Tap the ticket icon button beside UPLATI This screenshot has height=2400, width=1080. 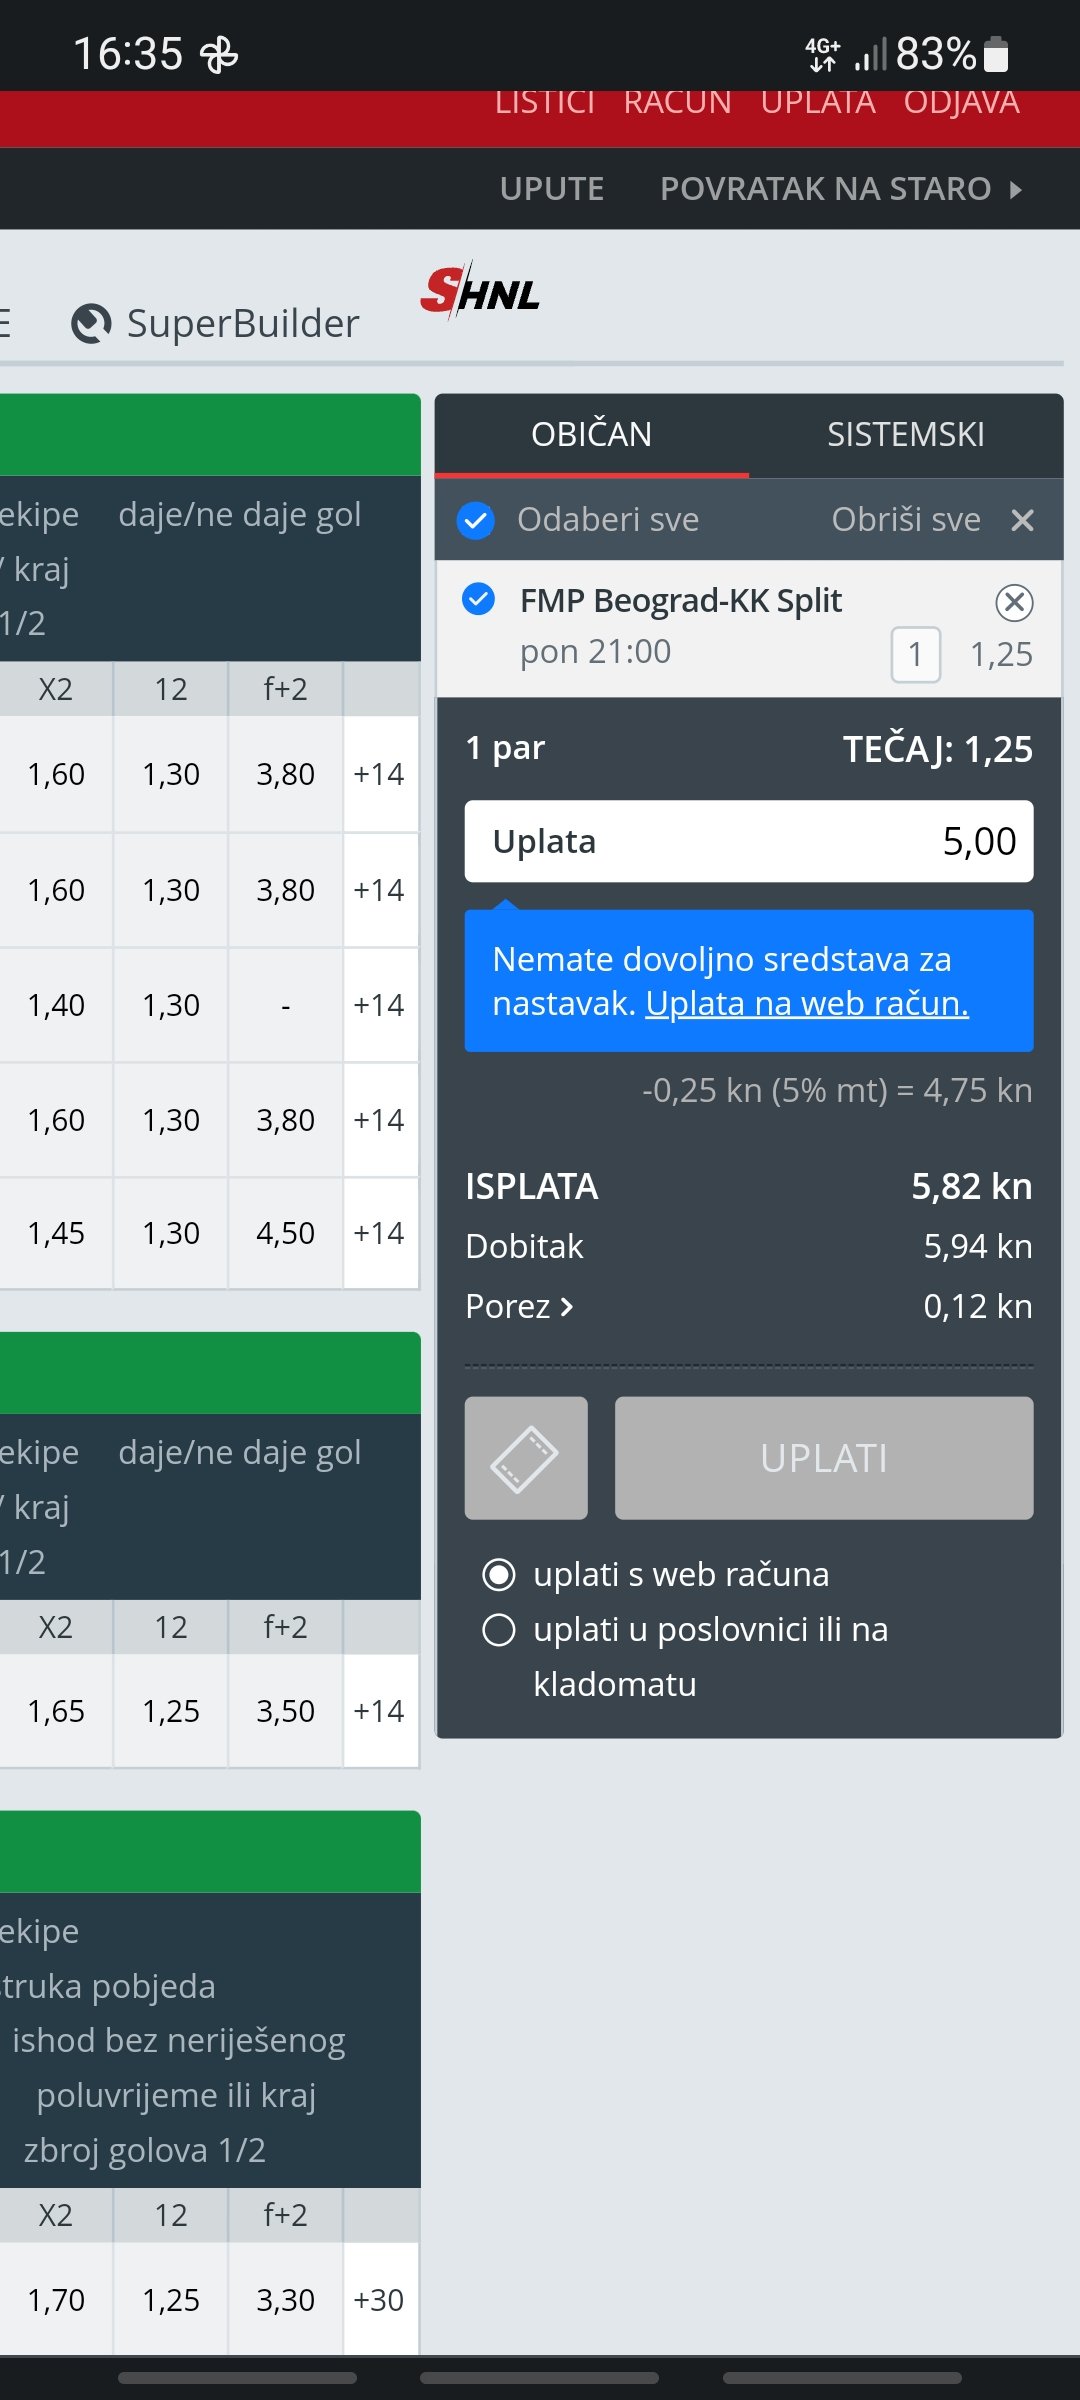coord(526,1458)
